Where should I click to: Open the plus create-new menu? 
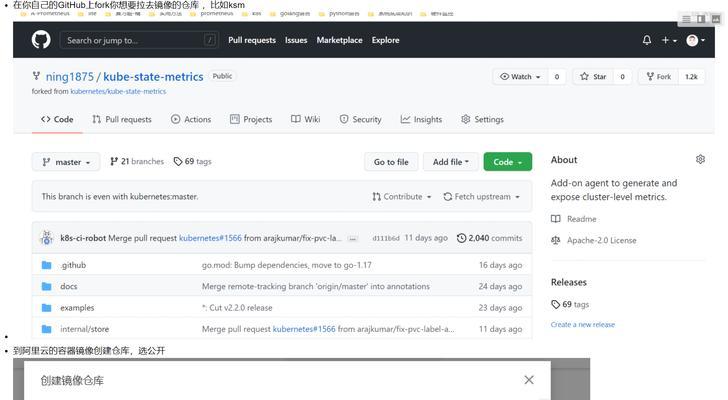point(669,40)
